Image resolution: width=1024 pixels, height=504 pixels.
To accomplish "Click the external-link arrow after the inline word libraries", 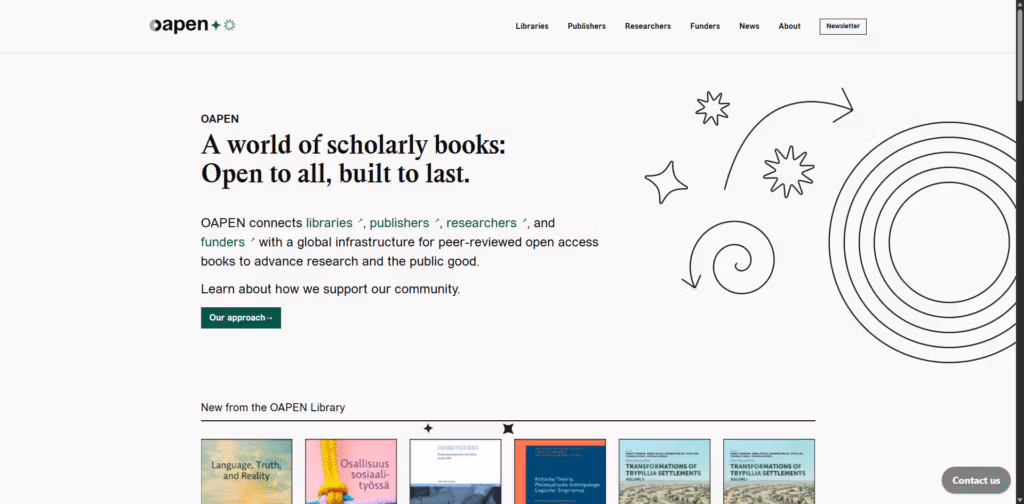I will 361,221.
